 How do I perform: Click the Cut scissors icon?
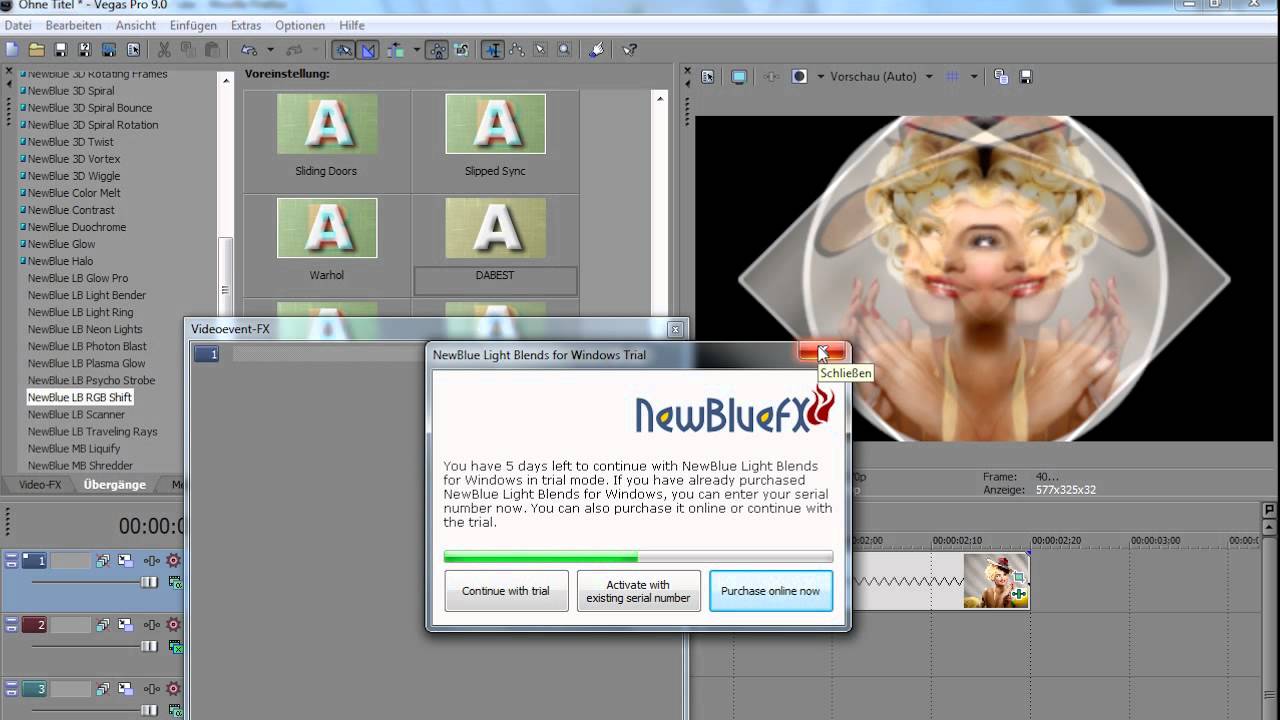(x=164, y=50)
